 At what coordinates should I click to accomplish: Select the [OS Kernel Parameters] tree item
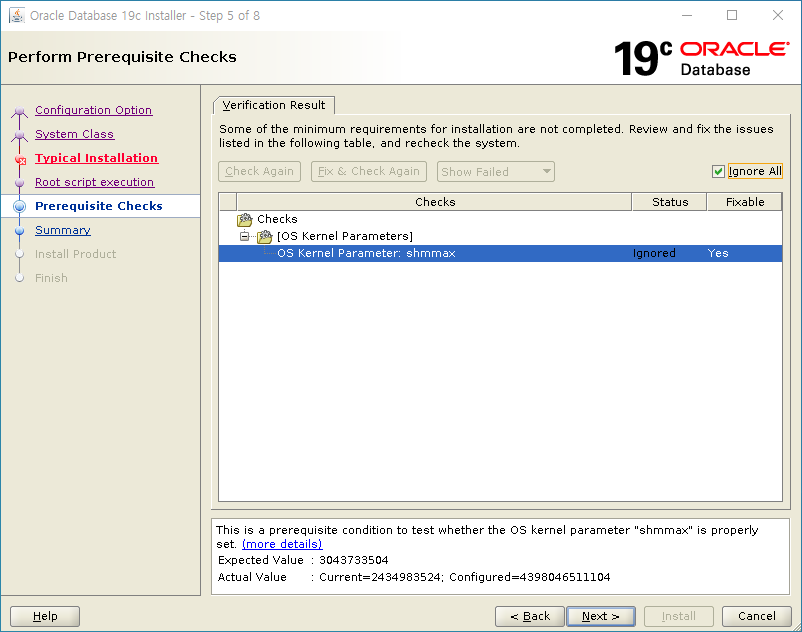click(345, 236)
